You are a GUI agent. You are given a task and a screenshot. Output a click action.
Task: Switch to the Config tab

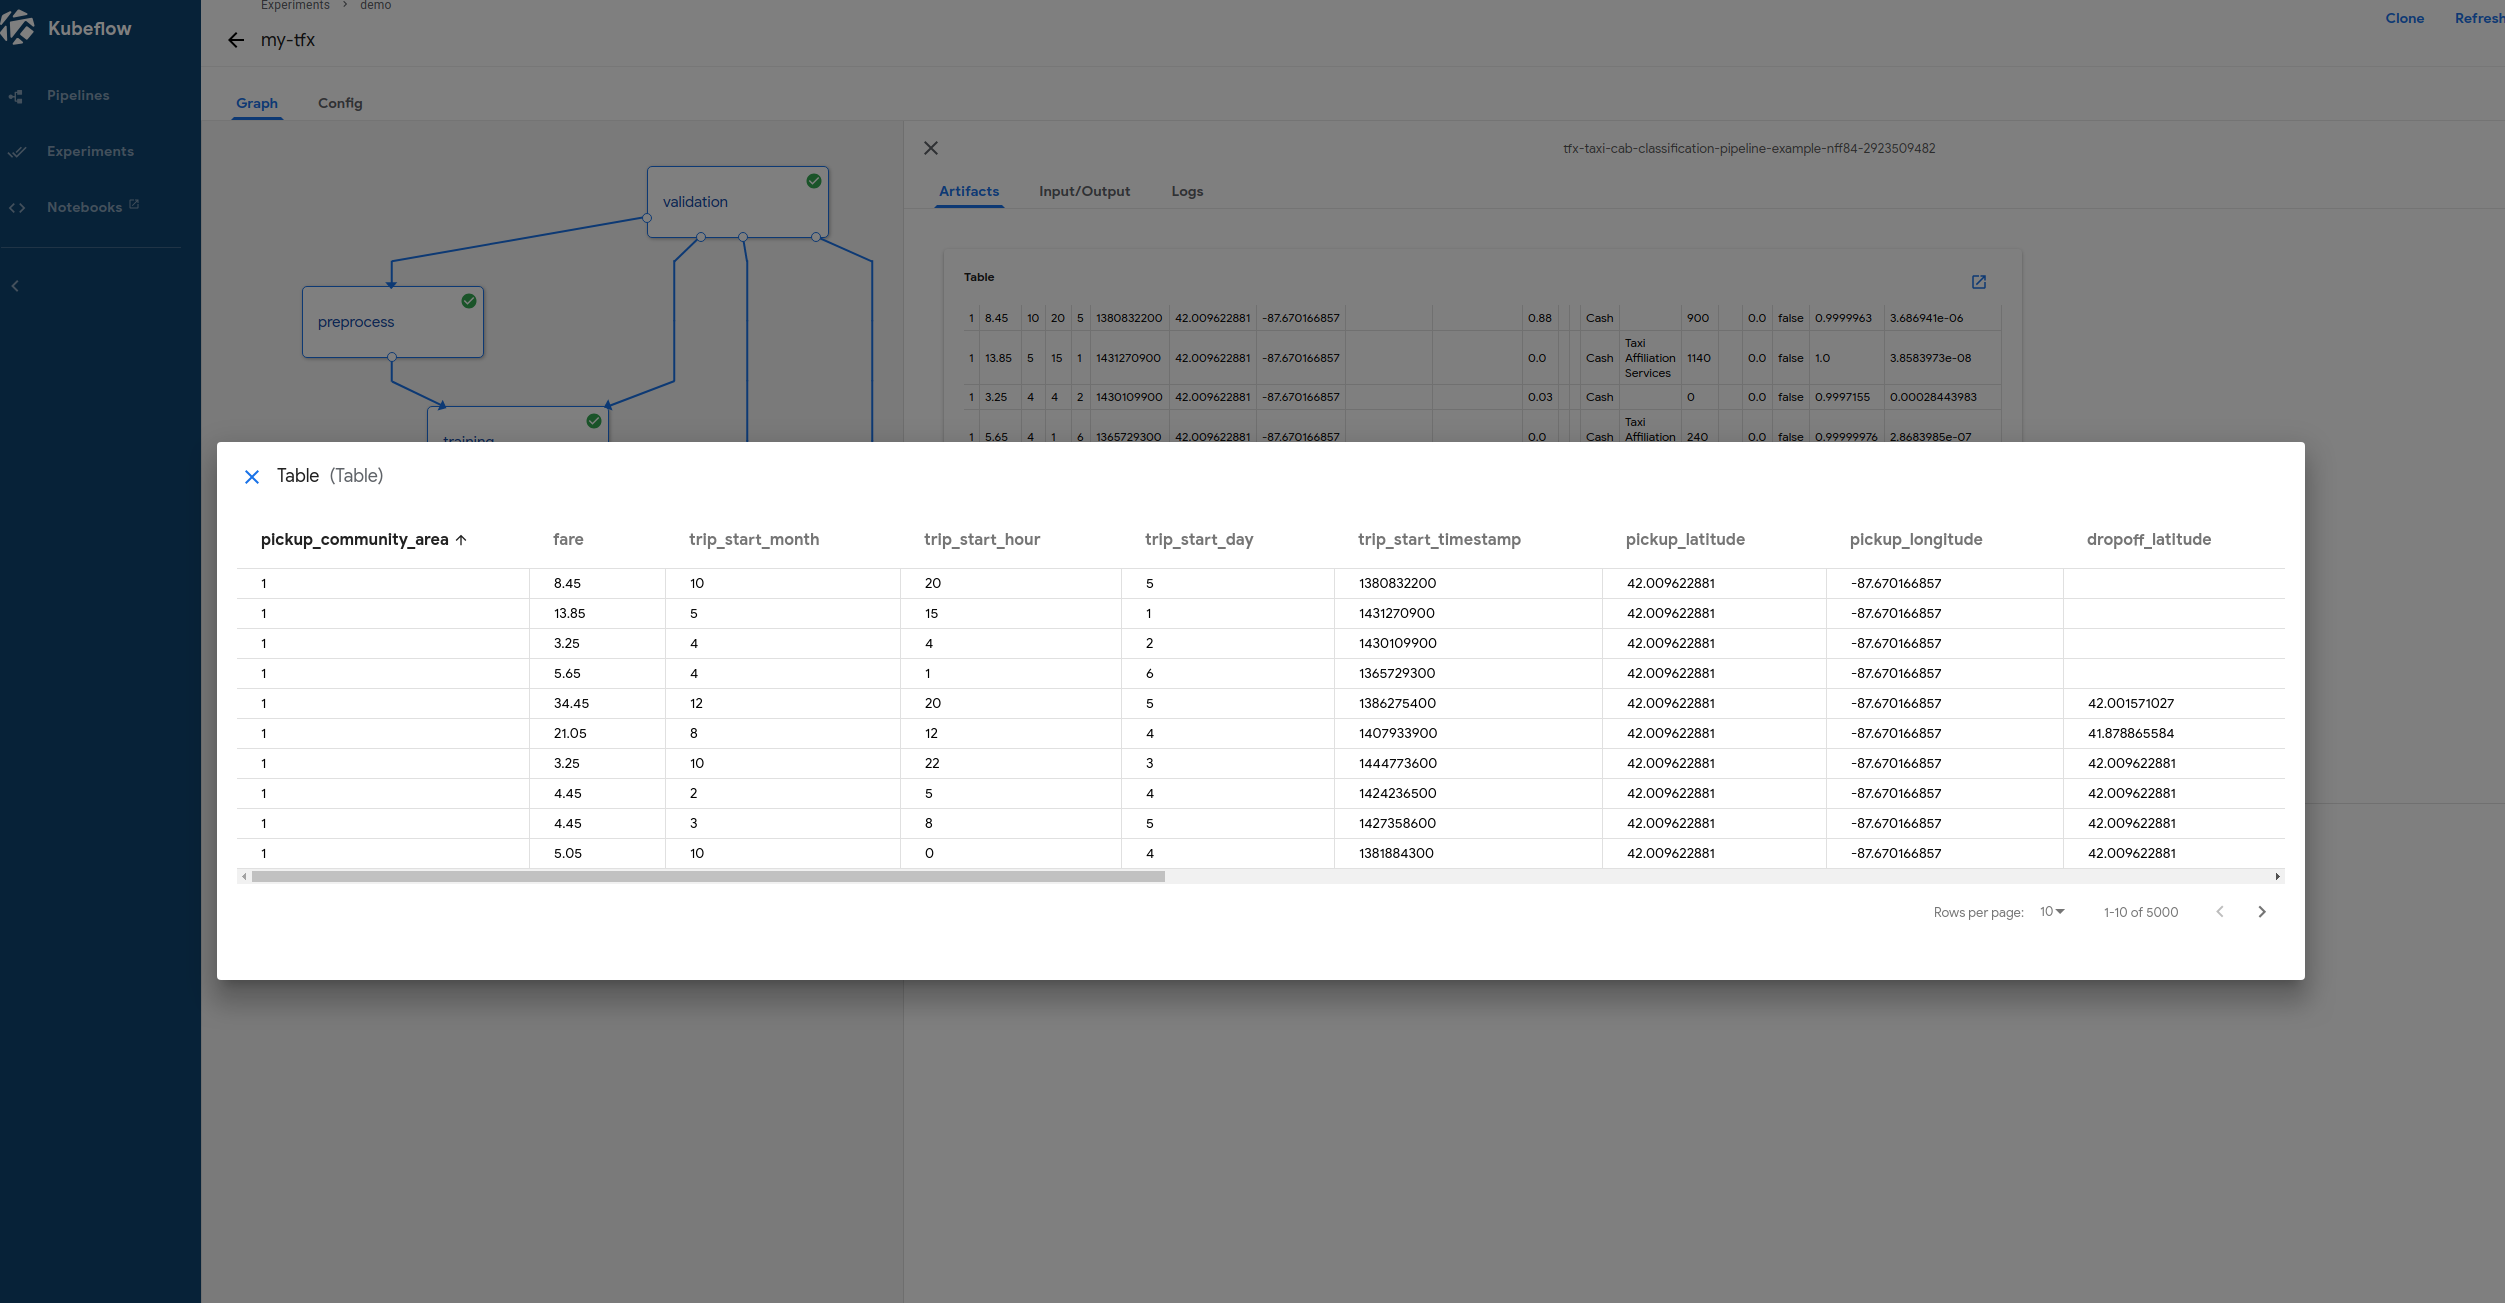coord(339,103)
